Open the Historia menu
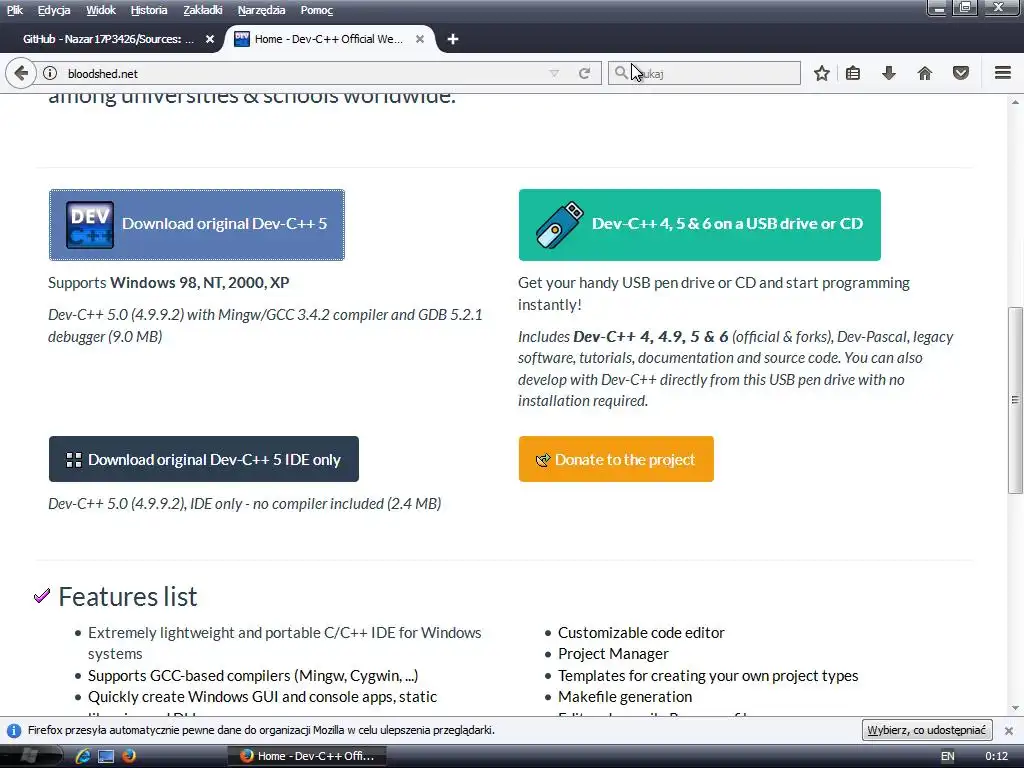Image resolution: width=1024 pixels, height=768 pixels. (x=149, y=10)
